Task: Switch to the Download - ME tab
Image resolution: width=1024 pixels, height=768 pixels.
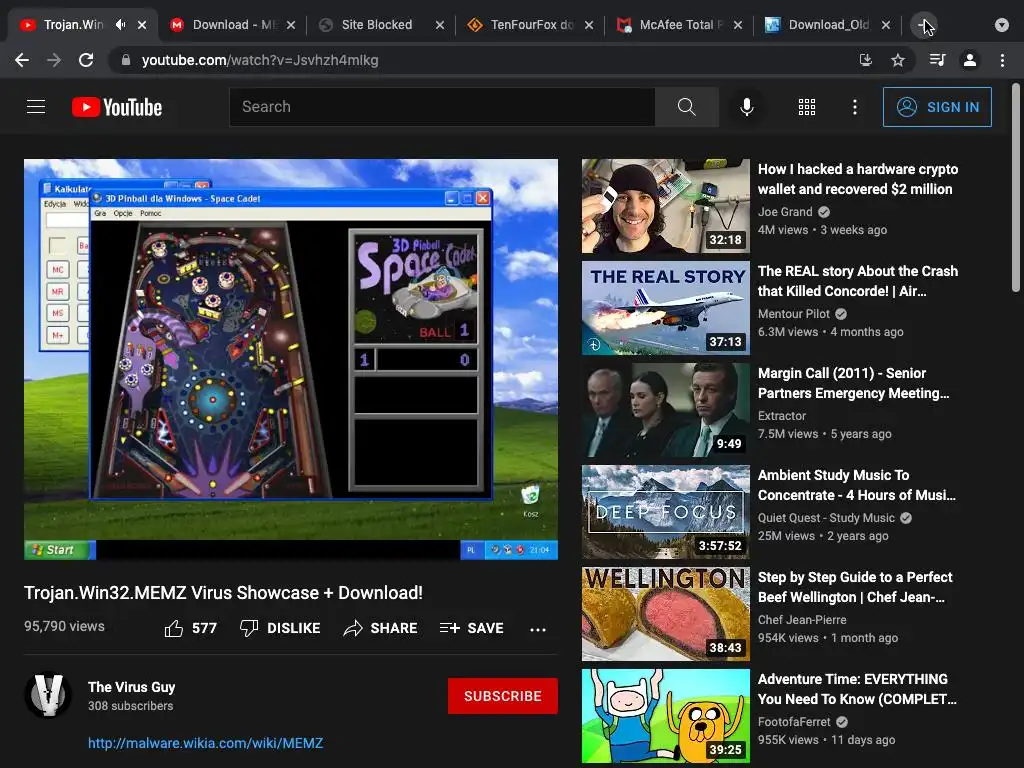Action: click(232, 25)
